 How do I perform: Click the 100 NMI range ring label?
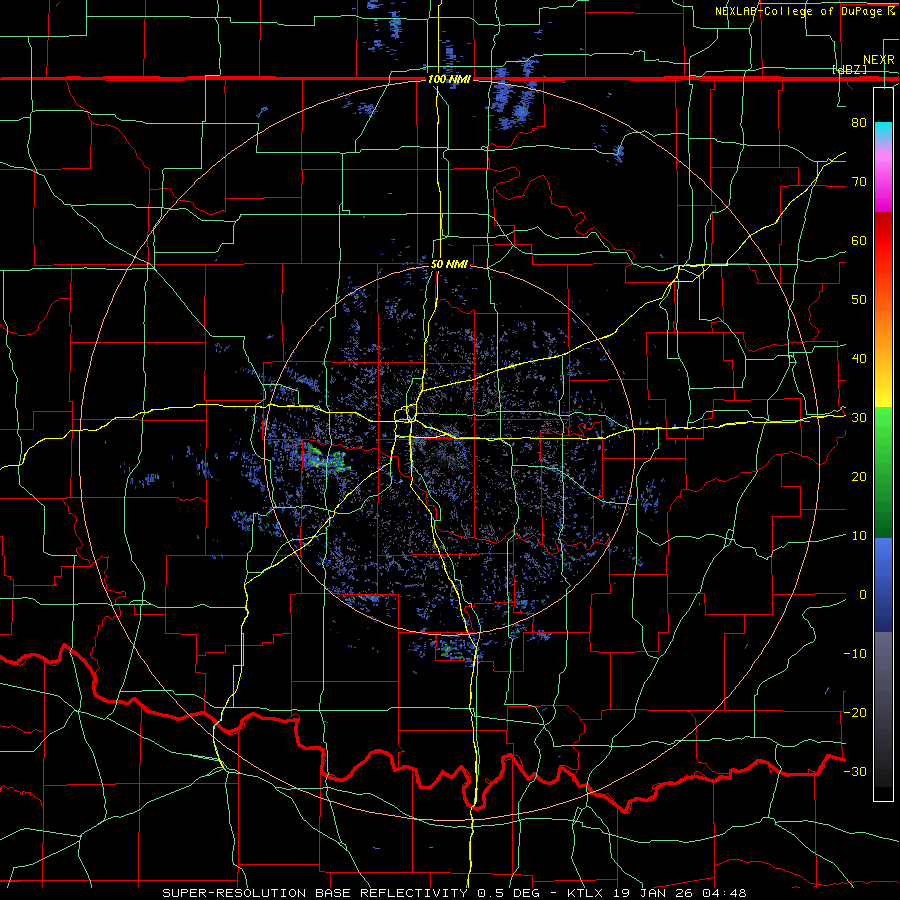click(x=449, y=79)
